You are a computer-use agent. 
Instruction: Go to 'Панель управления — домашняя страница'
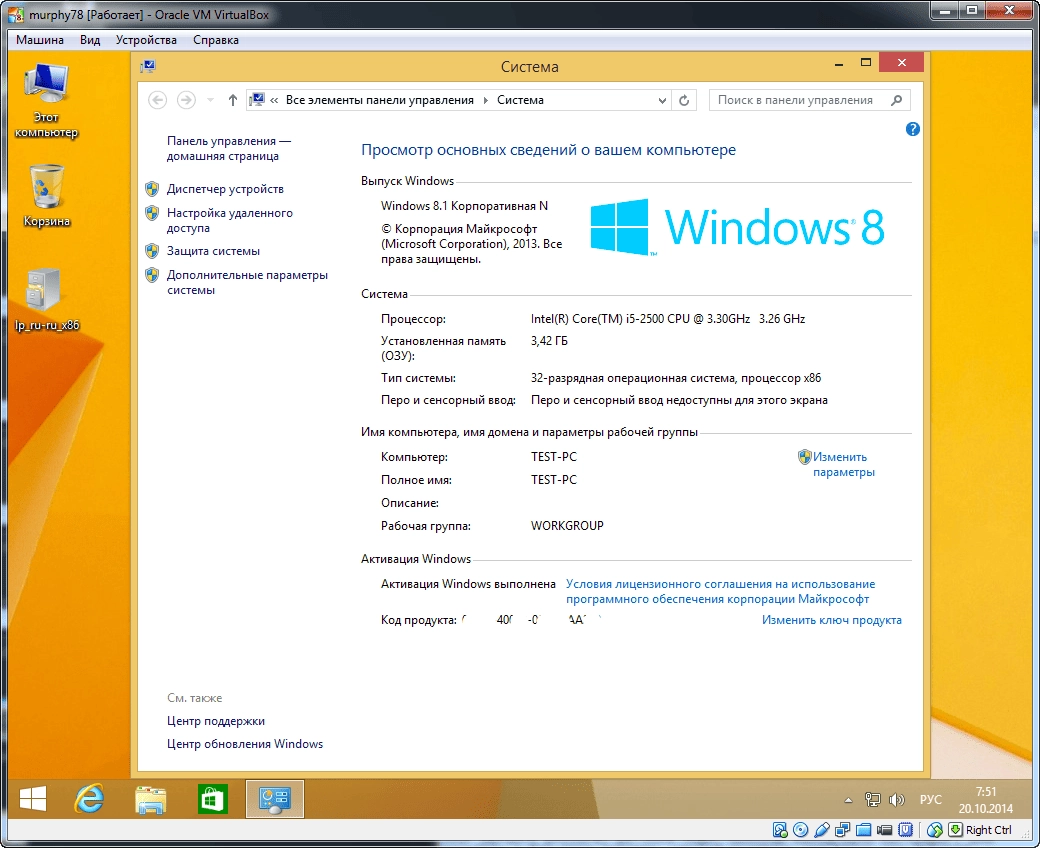tap(229, 149)
